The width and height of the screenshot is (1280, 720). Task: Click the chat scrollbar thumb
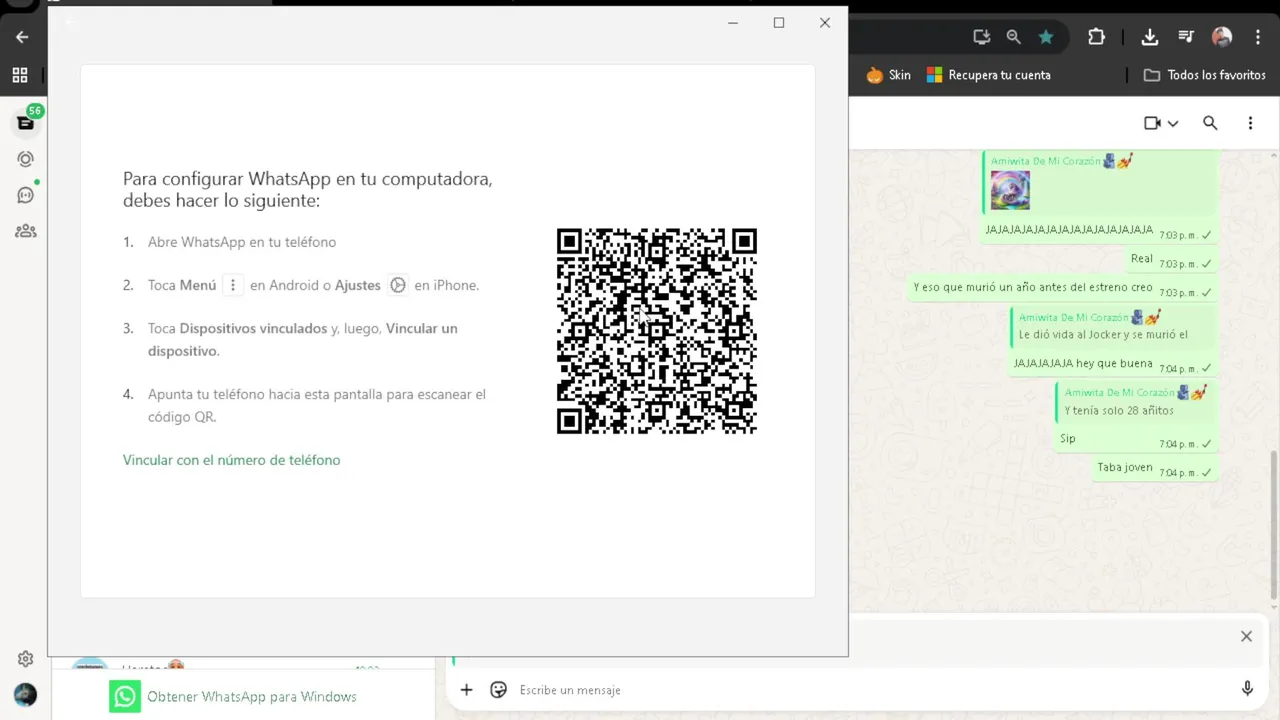point(1273,525)
